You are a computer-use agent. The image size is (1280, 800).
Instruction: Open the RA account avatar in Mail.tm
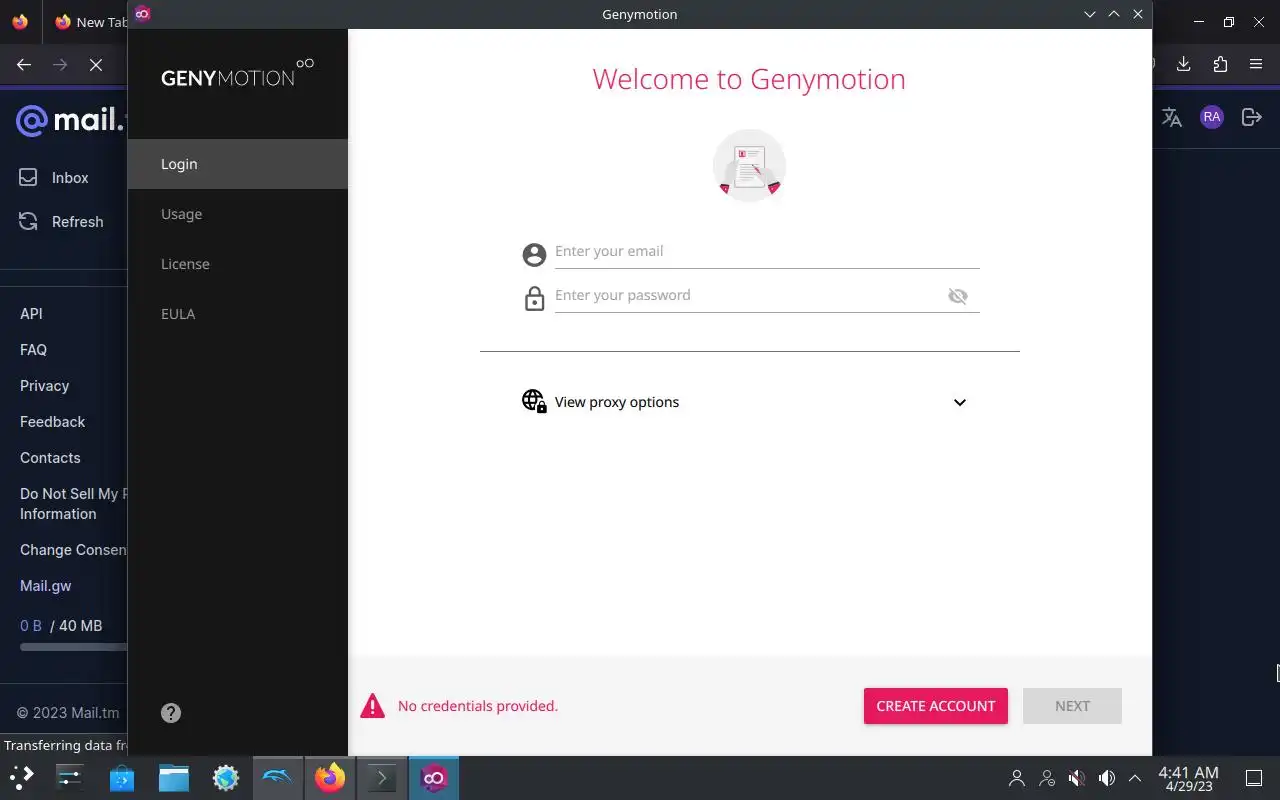click(1212, 117)
